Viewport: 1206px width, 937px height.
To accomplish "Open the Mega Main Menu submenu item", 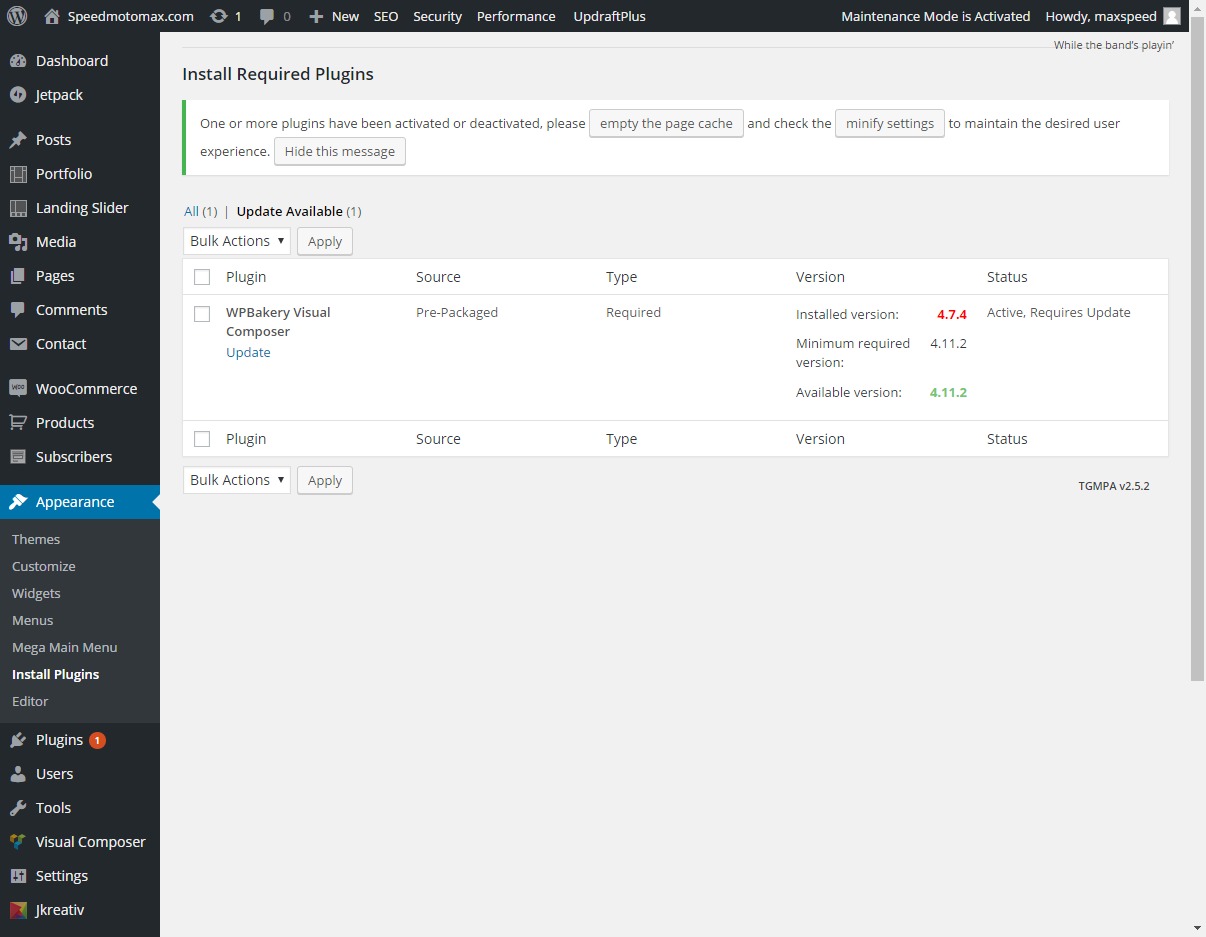I will coord(65,647).
